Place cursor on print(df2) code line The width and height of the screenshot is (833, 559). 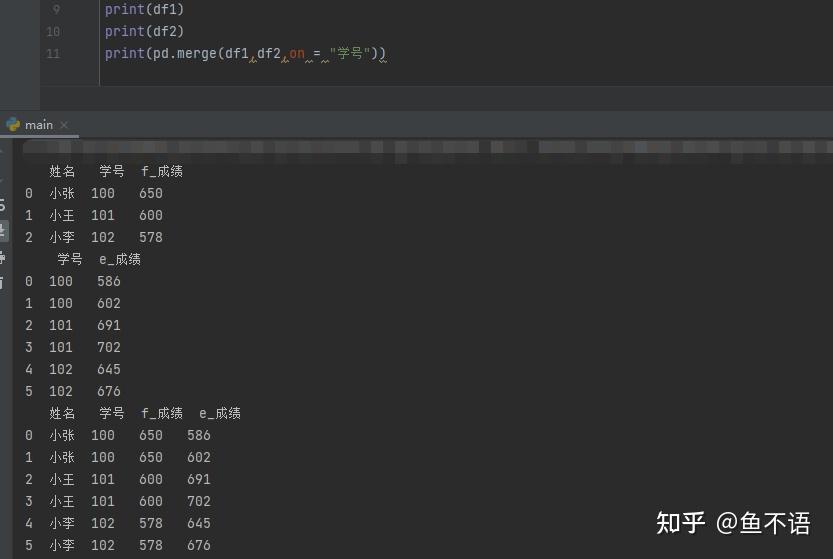pos(144,31)
